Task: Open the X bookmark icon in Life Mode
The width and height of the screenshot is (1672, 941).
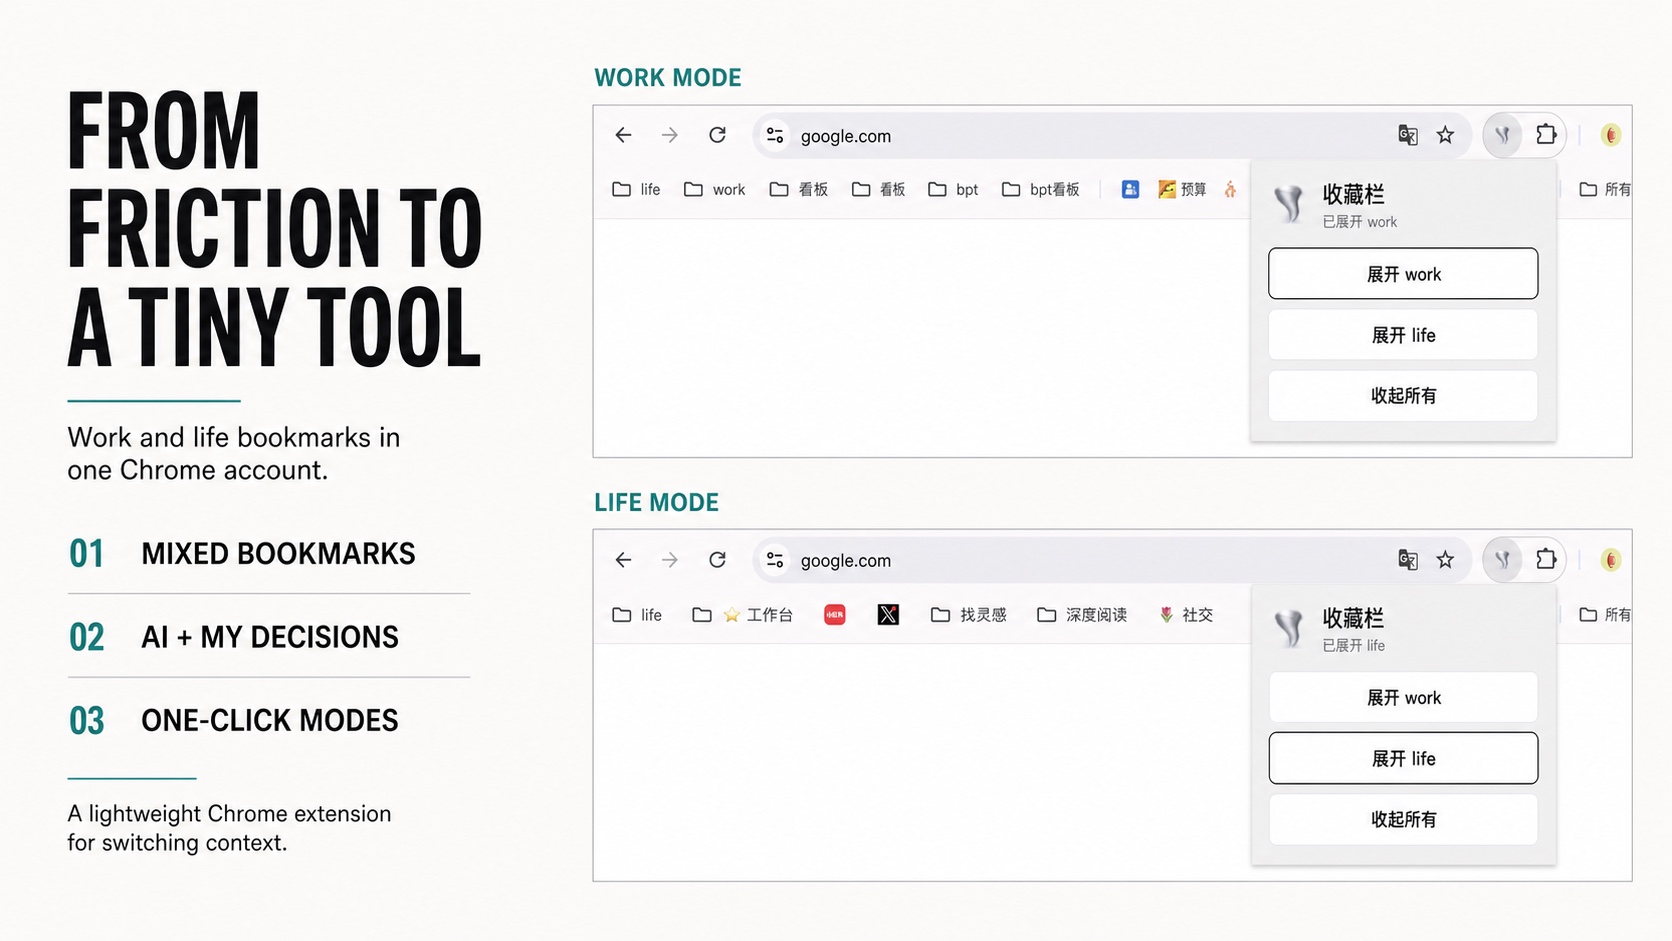Action: click(x=888, y=615)
